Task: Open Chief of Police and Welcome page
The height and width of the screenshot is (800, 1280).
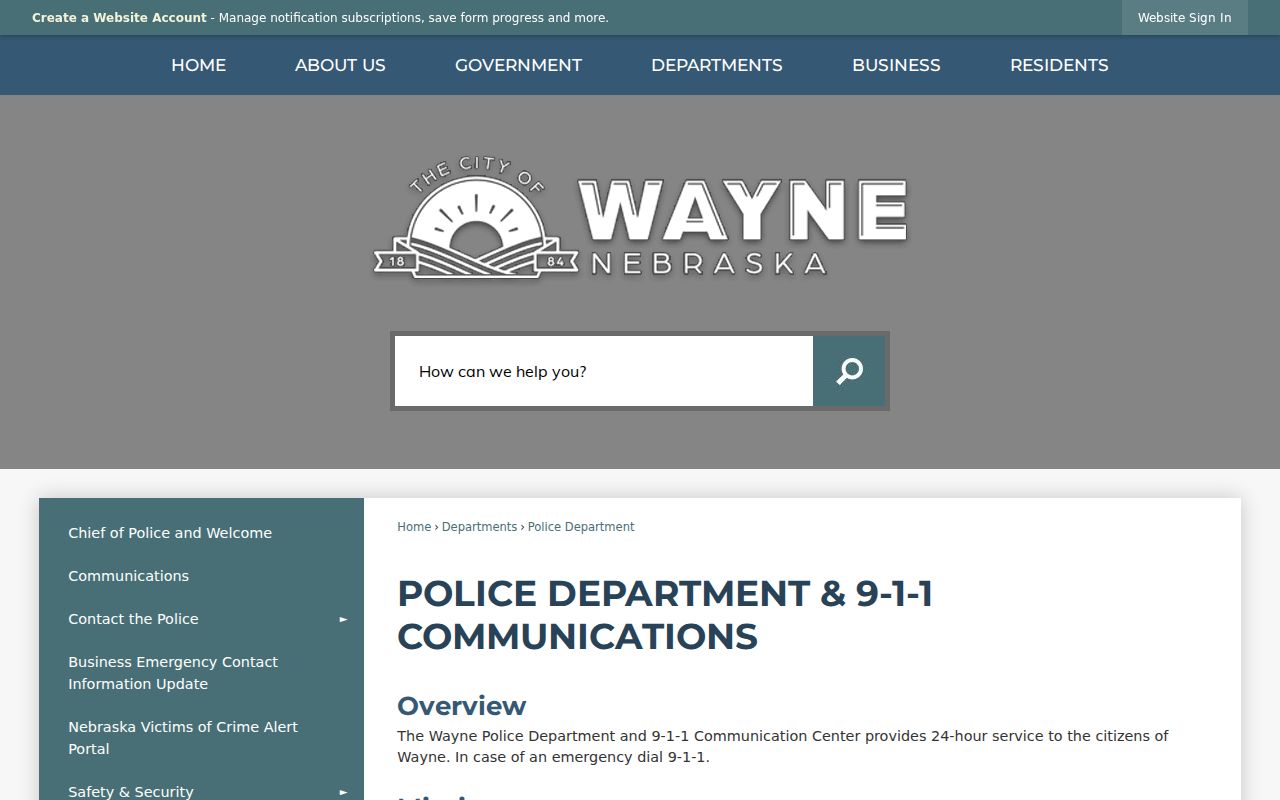Action: (170, 533)
